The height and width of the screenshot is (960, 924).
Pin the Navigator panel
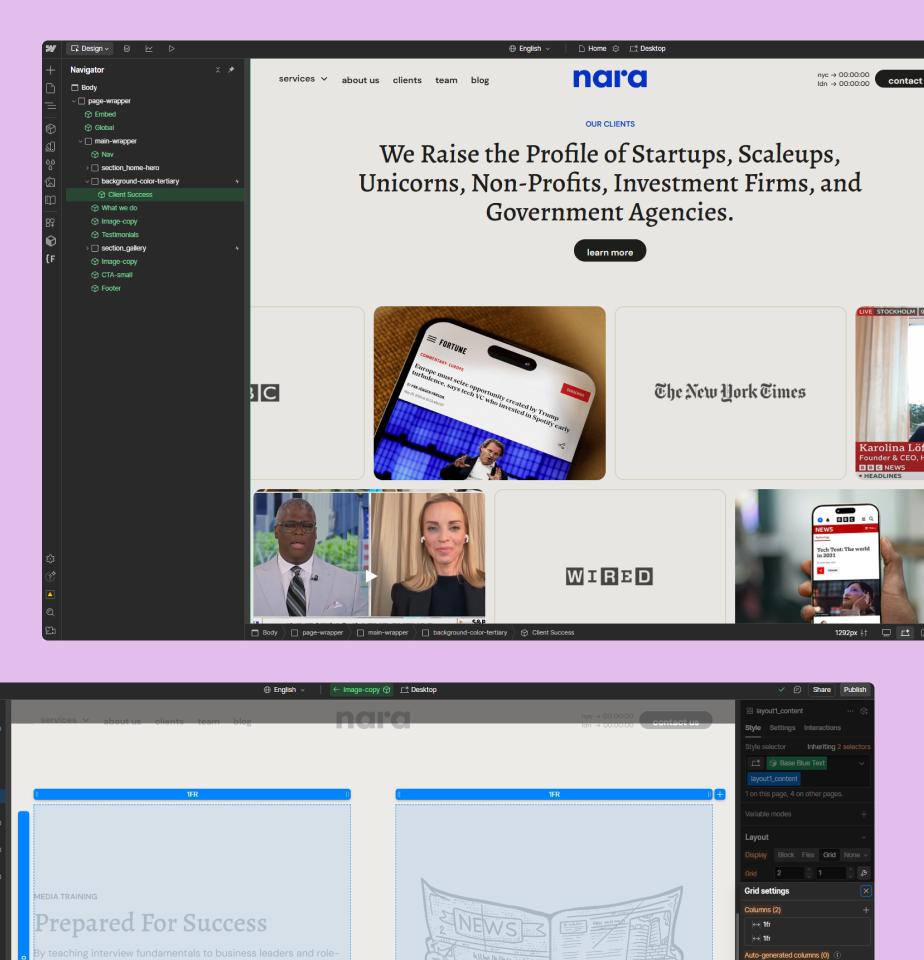pyautogui.click(x=231, y=70)
